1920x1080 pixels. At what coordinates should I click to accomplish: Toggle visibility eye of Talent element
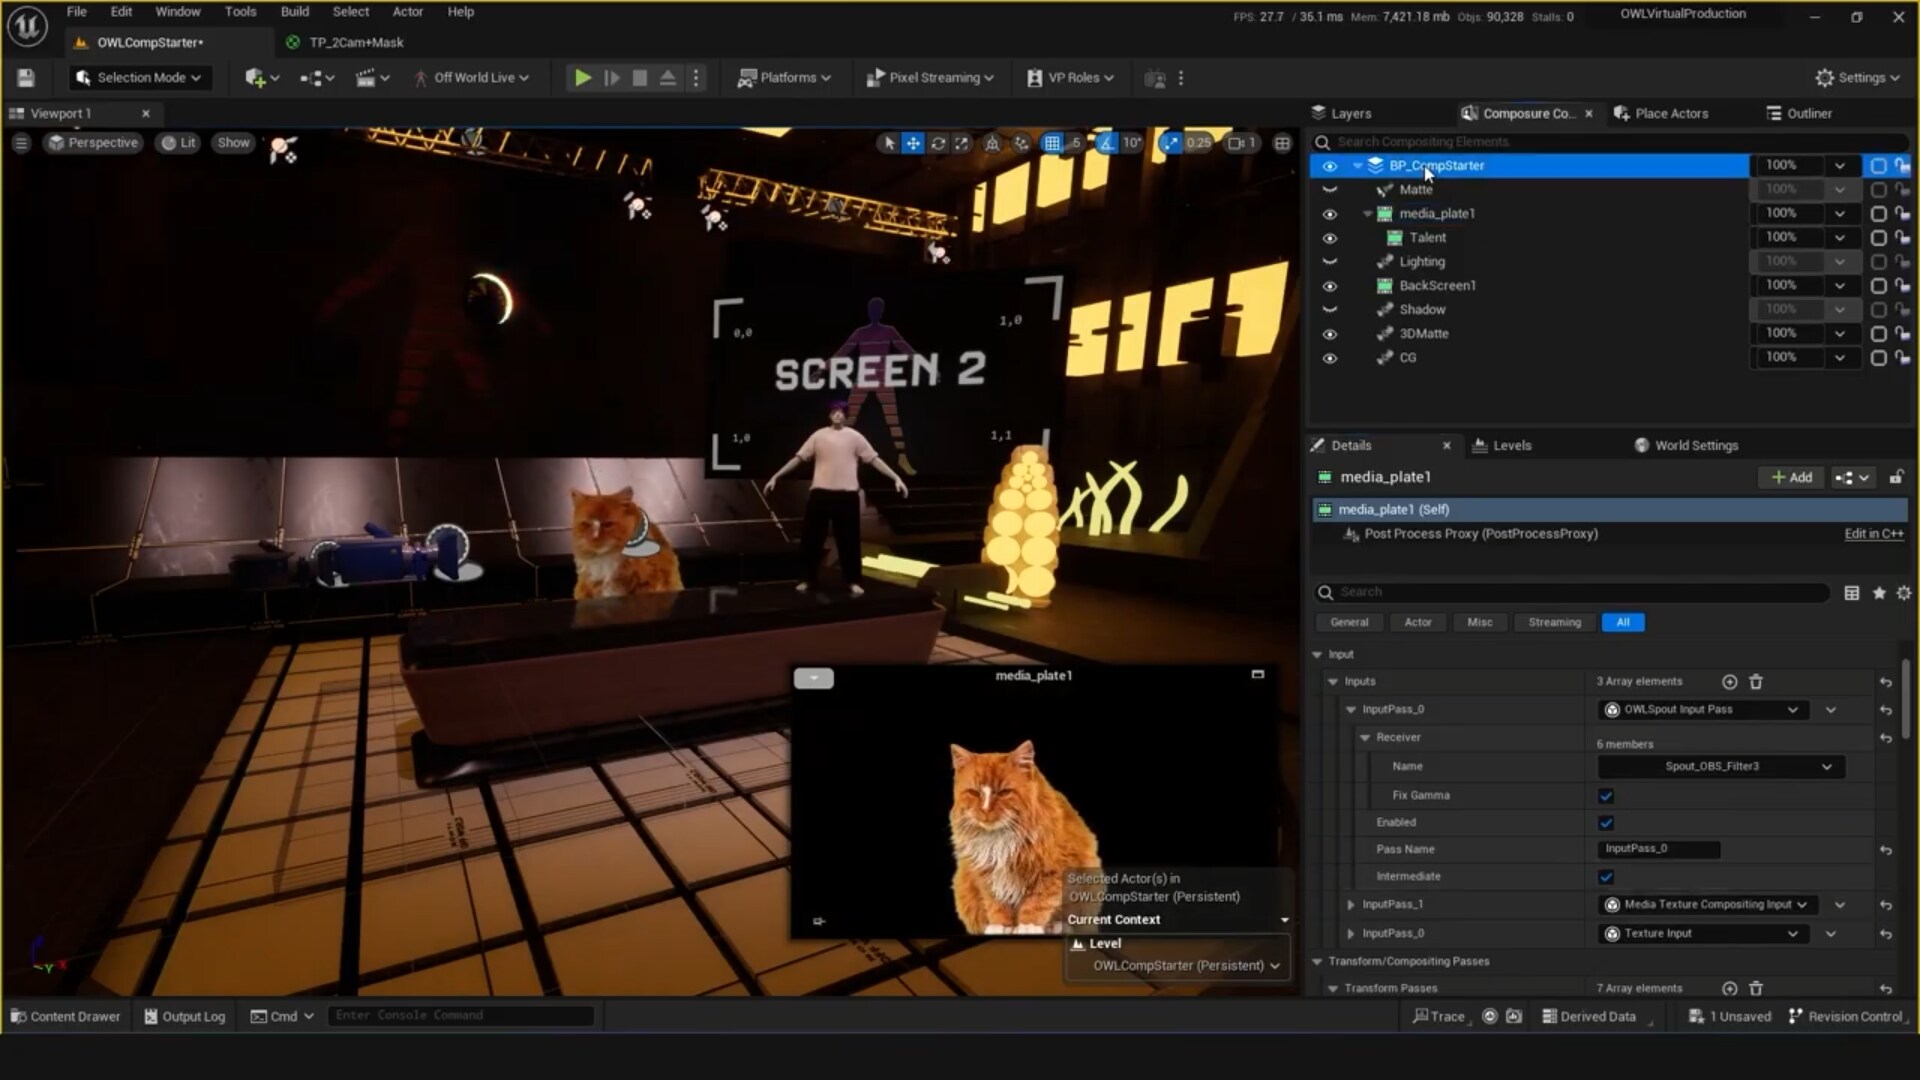1330,238
